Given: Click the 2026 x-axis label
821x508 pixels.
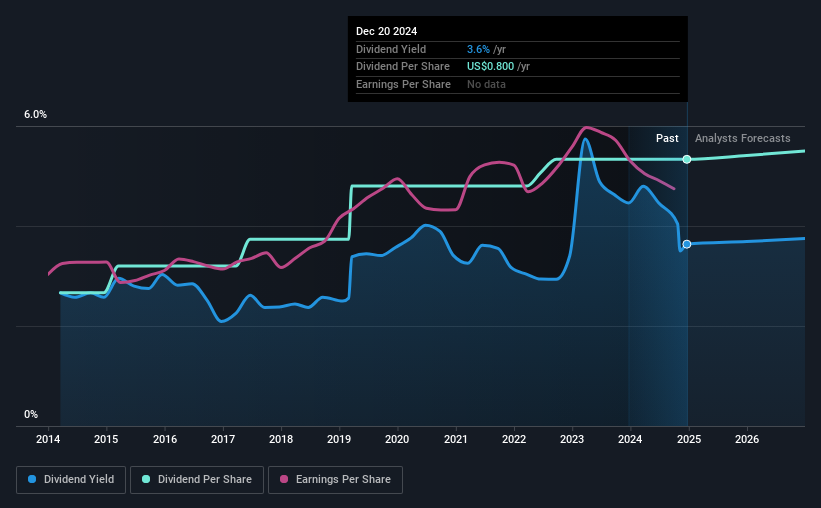Looking at the screenshot, I should tap(747, 439).
